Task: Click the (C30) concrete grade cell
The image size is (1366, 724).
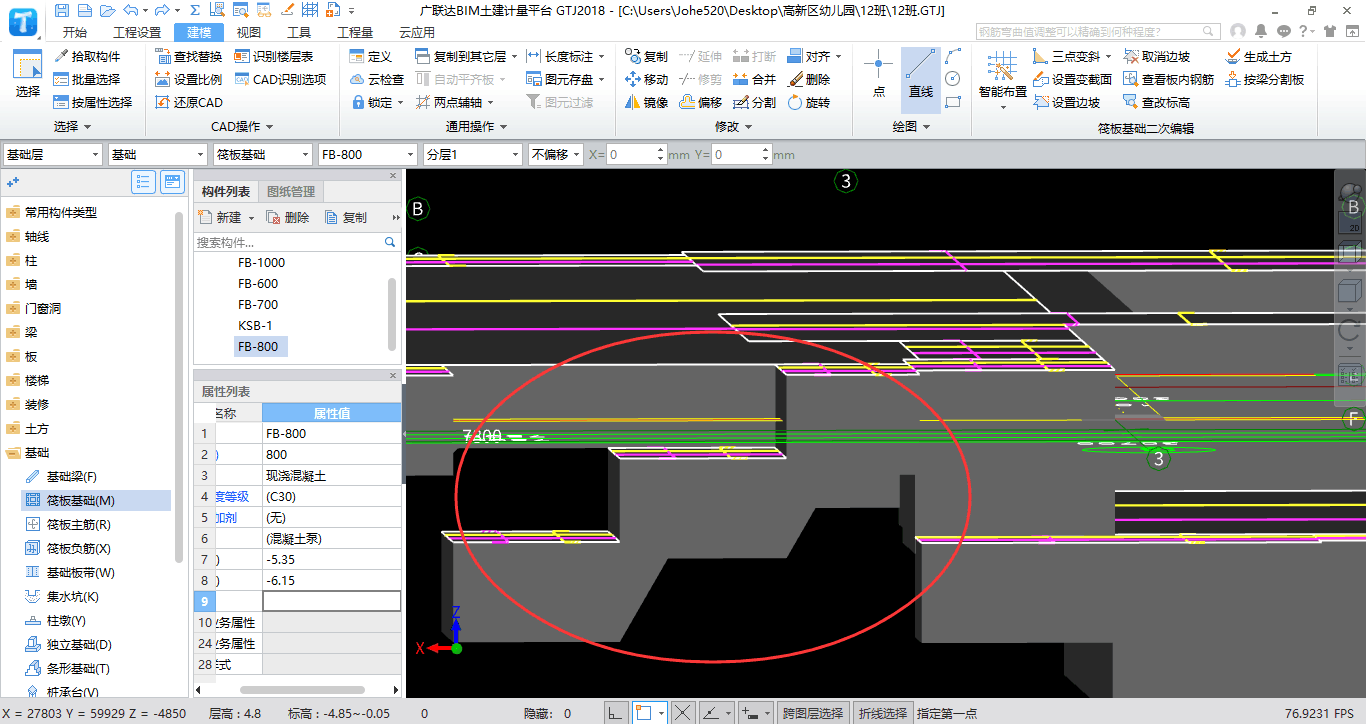Action: point(331,497)
